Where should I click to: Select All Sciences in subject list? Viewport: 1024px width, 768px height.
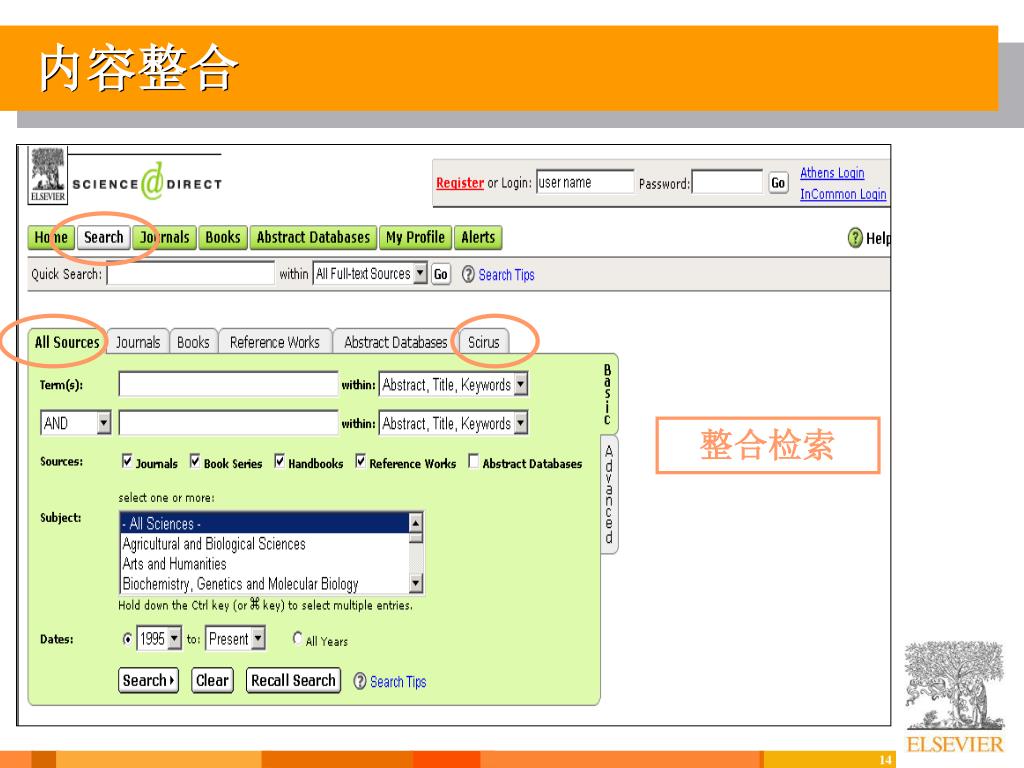(264, 523)
